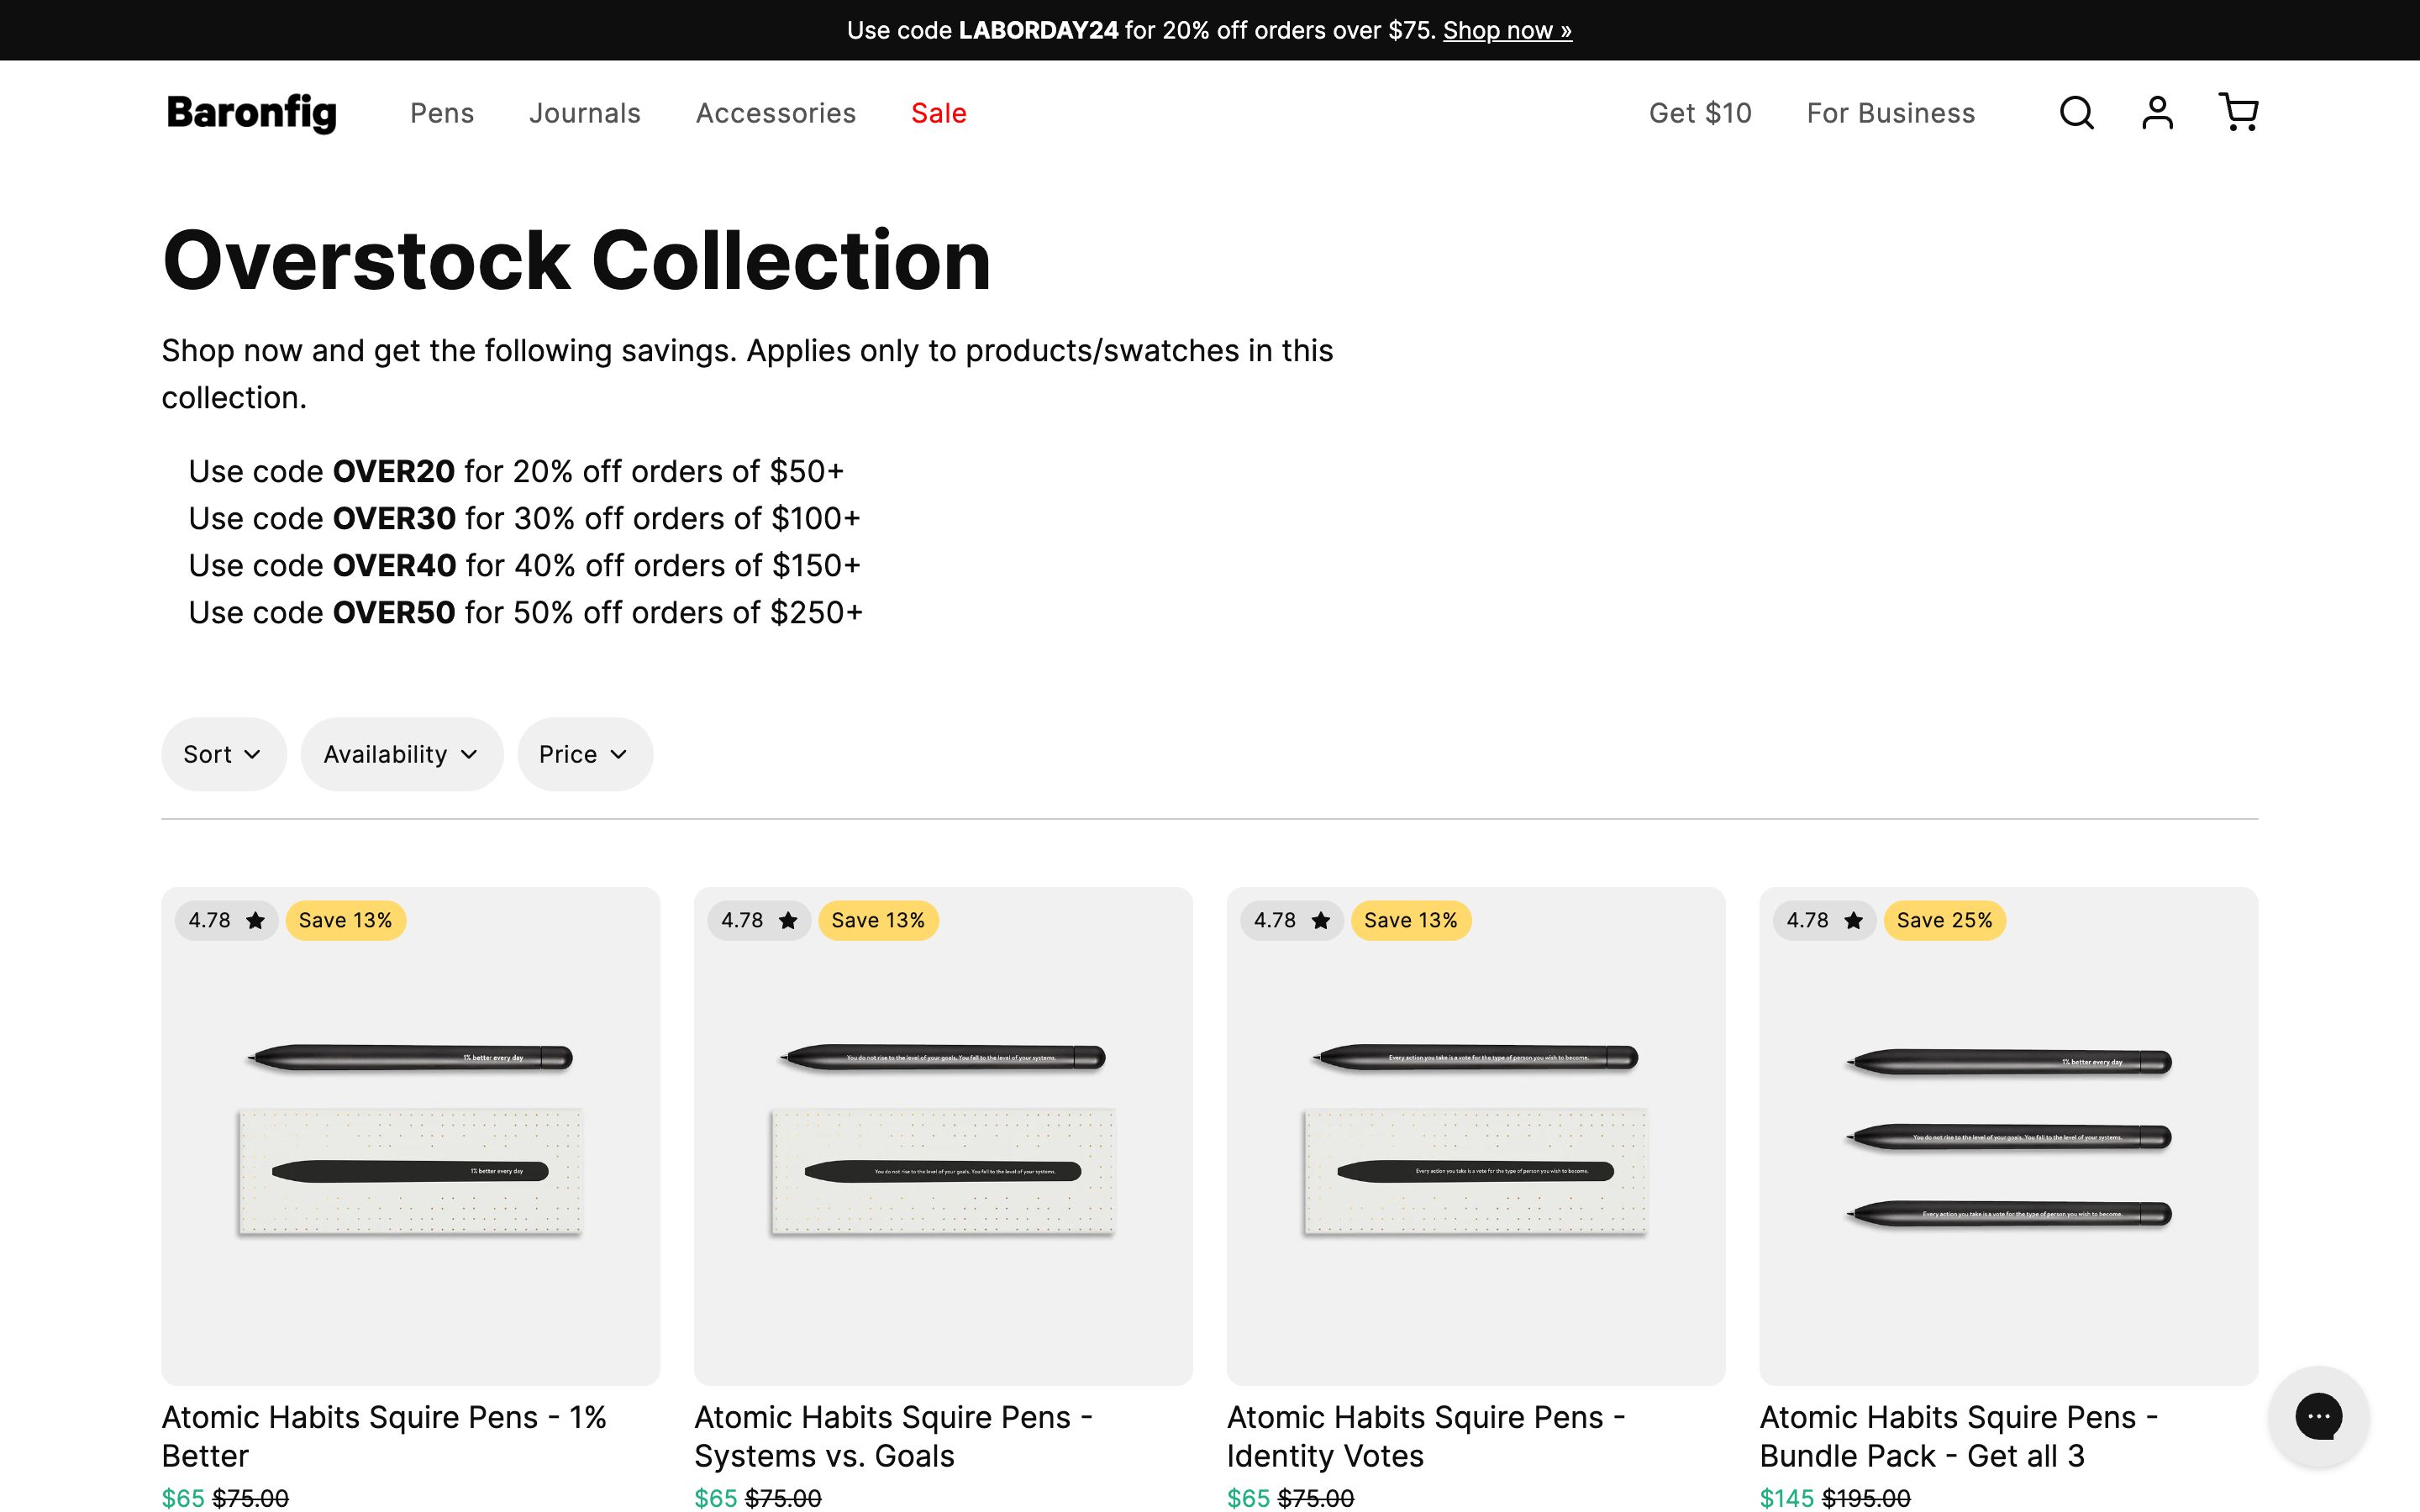Select the Sale menu item
Image resolution: width=2420 pixels, height=1512 pixels.
point(937,113)
